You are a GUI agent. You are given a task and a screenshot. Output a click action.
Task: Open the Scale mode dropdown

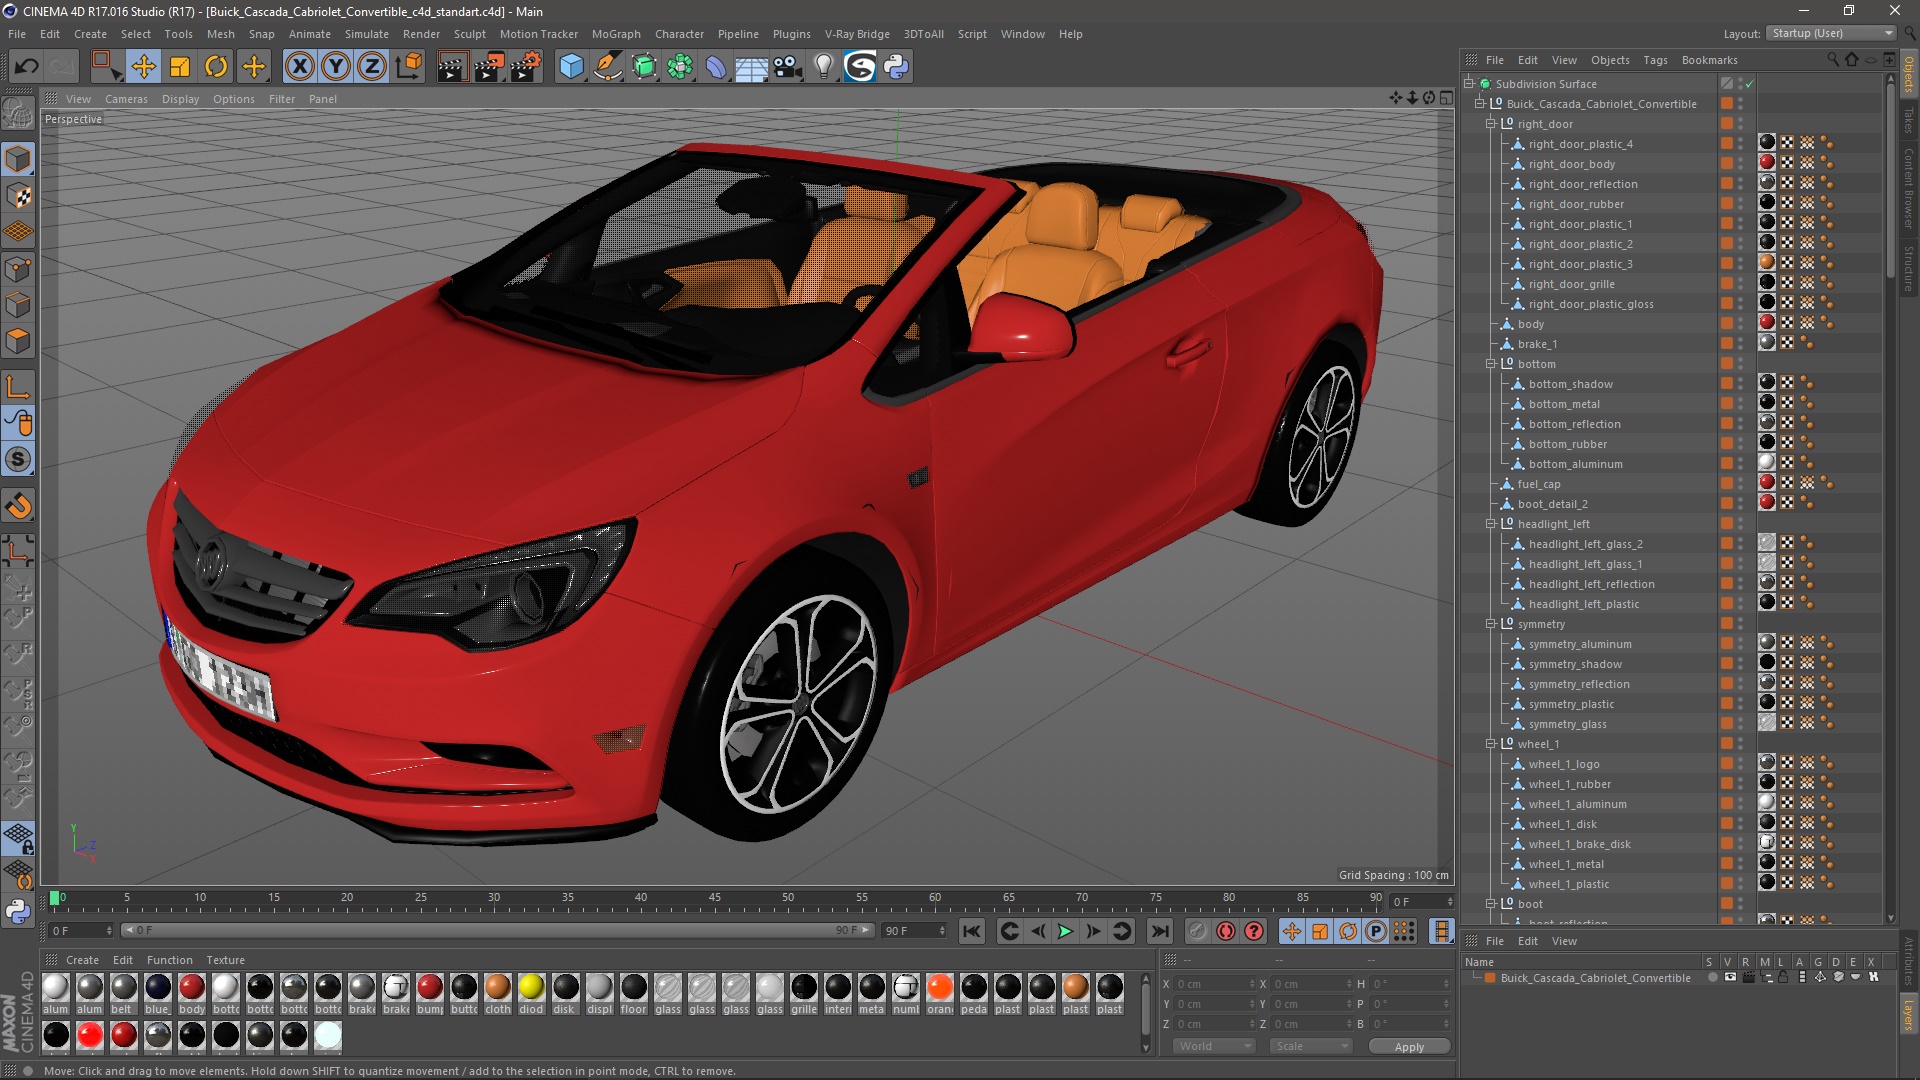tap(1311, 1046)
